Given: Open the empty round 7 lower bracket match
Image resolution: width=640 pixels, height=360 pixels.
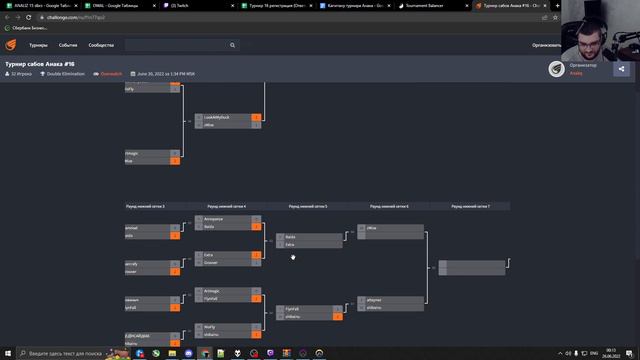Looking at the screenshot, I should click(x=472, y=268).
